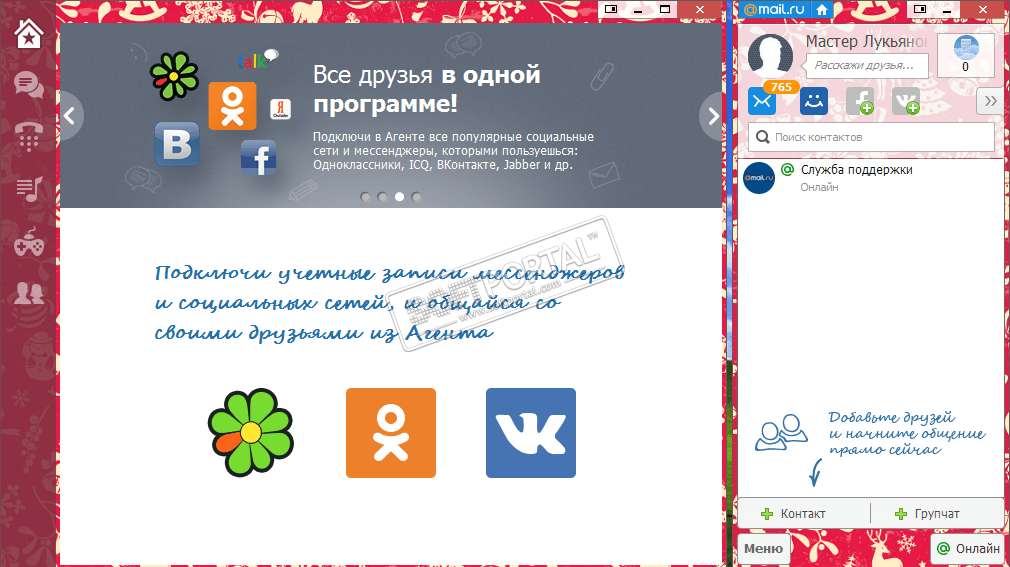This screenshot has width=1010, height=567.
Task: Click @mail.ru logo in title bar
Action: [774, 10]
